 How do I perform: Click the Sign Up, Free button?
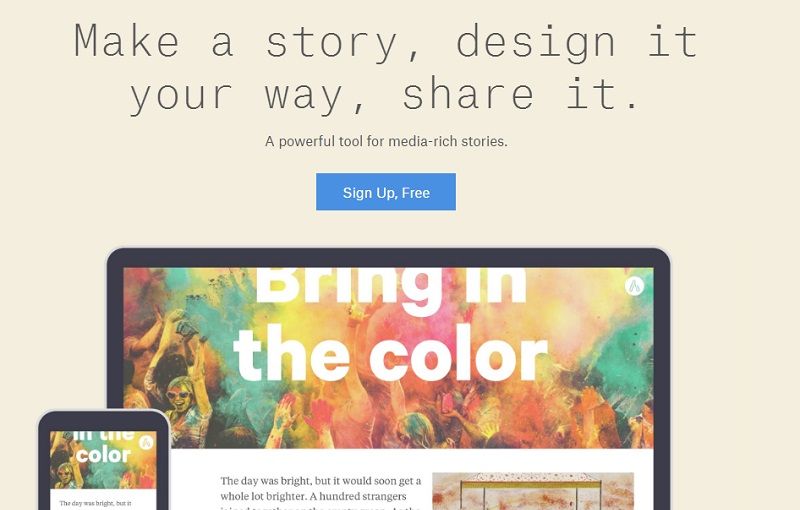pos(386,192)
